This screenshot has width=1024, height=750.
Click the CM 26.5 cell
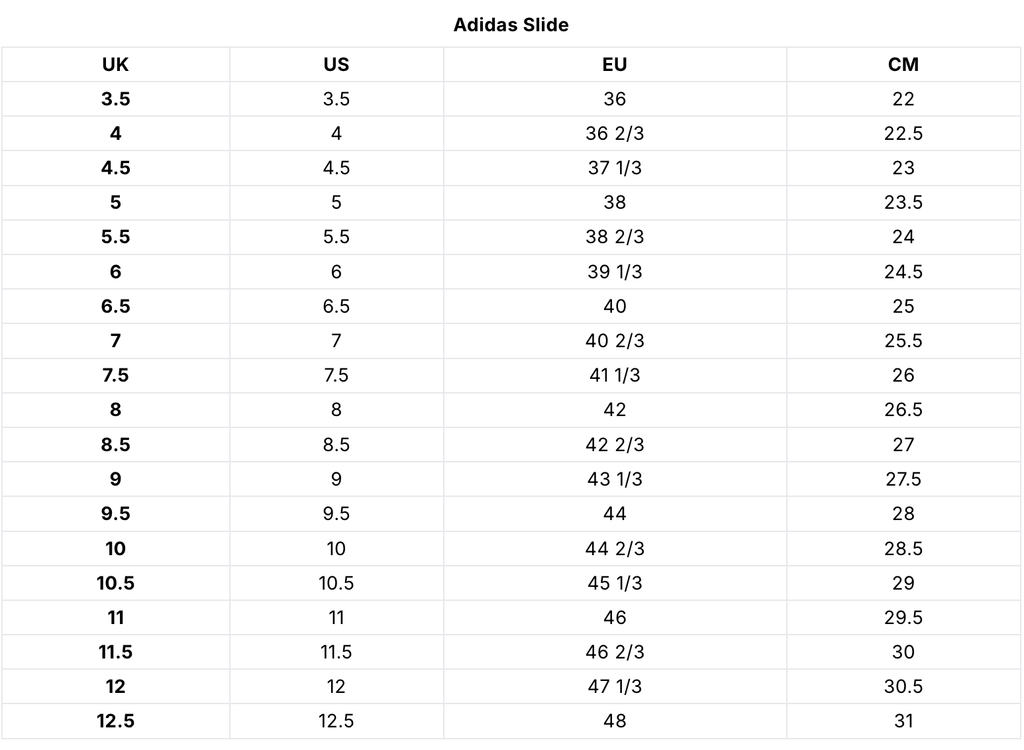click(x=903, y=410)
